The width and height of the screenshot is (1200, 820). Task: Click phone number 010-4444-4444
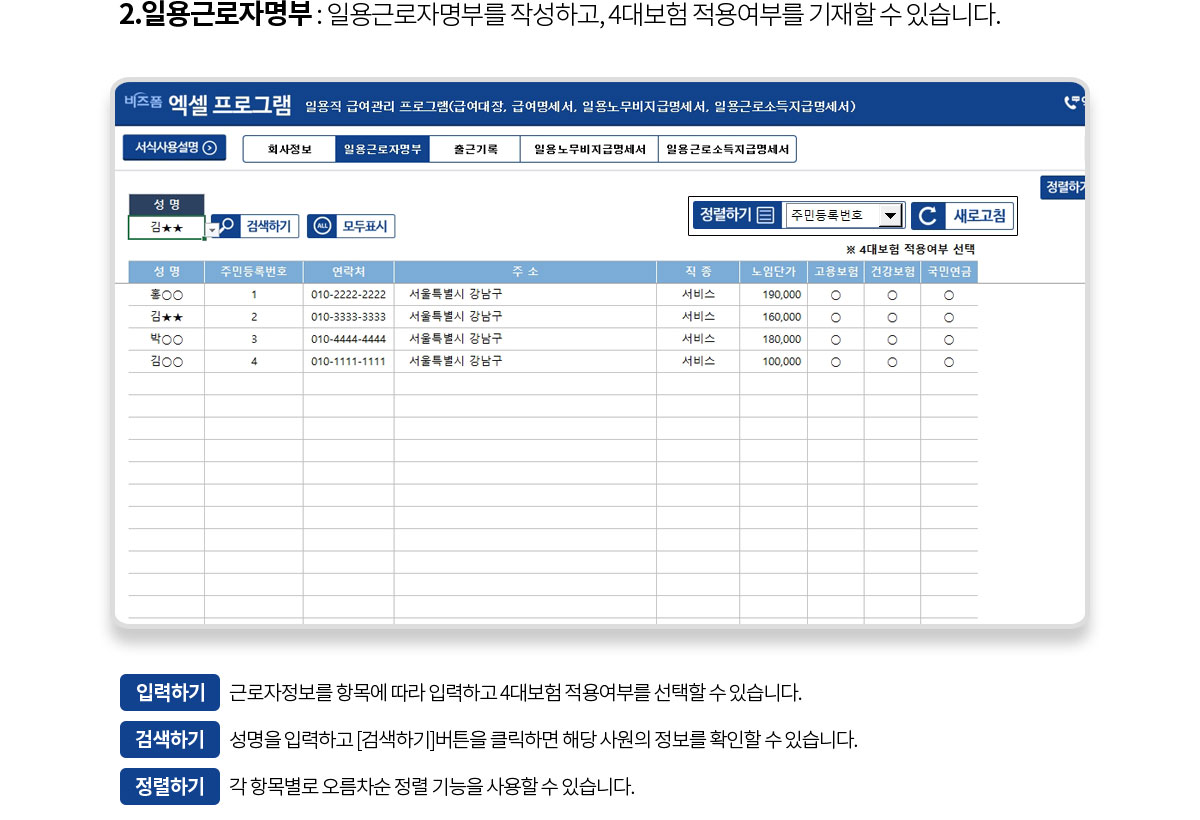click(348, 339)
